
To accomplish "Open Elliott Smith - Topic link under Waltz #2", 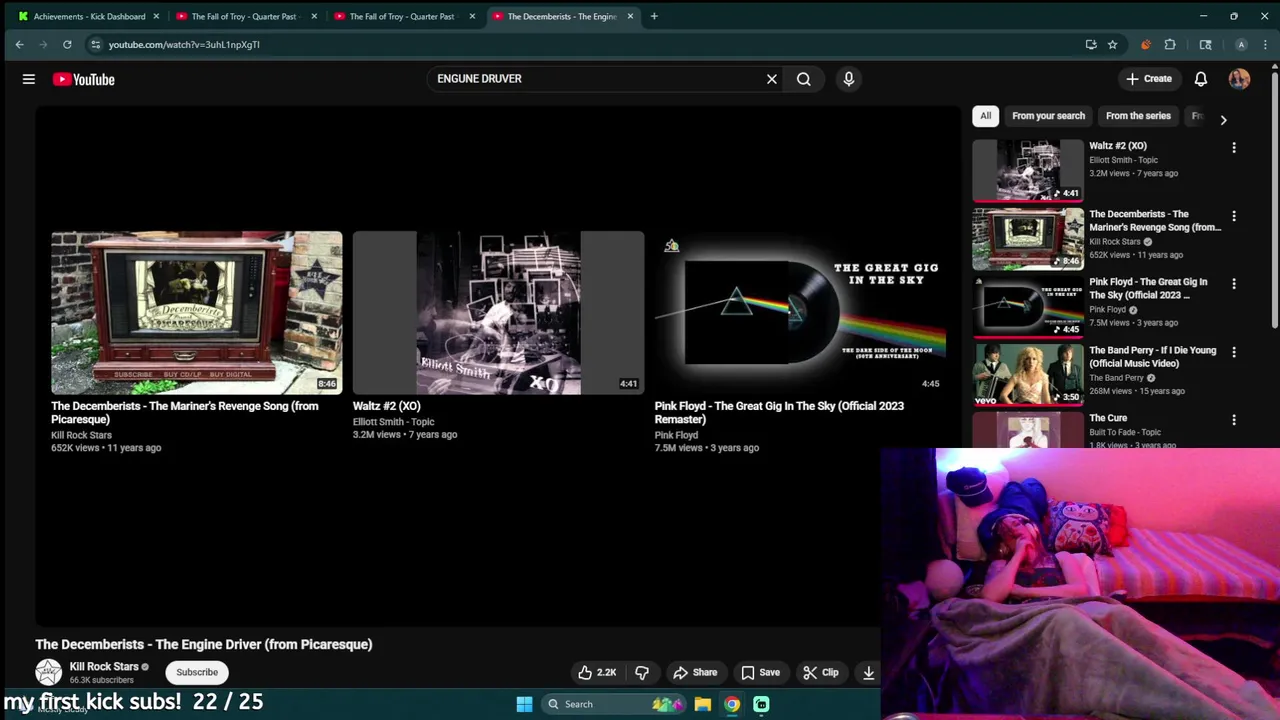I will (x=393, y=422).
